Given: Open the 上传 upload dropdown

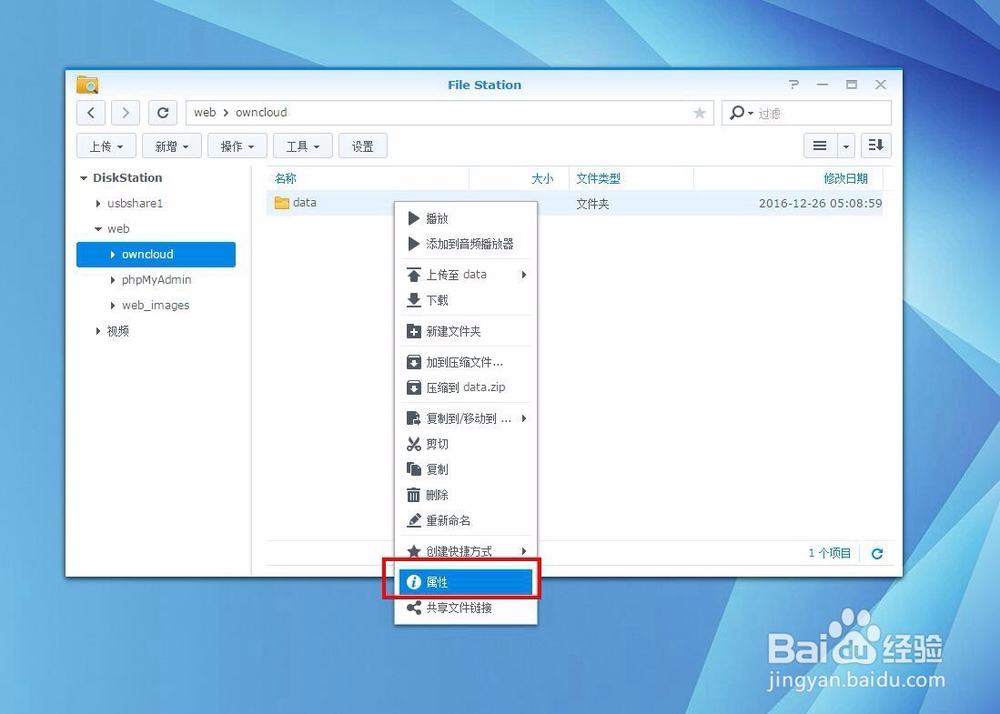Looking at the screenshot, I should coord(106,146).
